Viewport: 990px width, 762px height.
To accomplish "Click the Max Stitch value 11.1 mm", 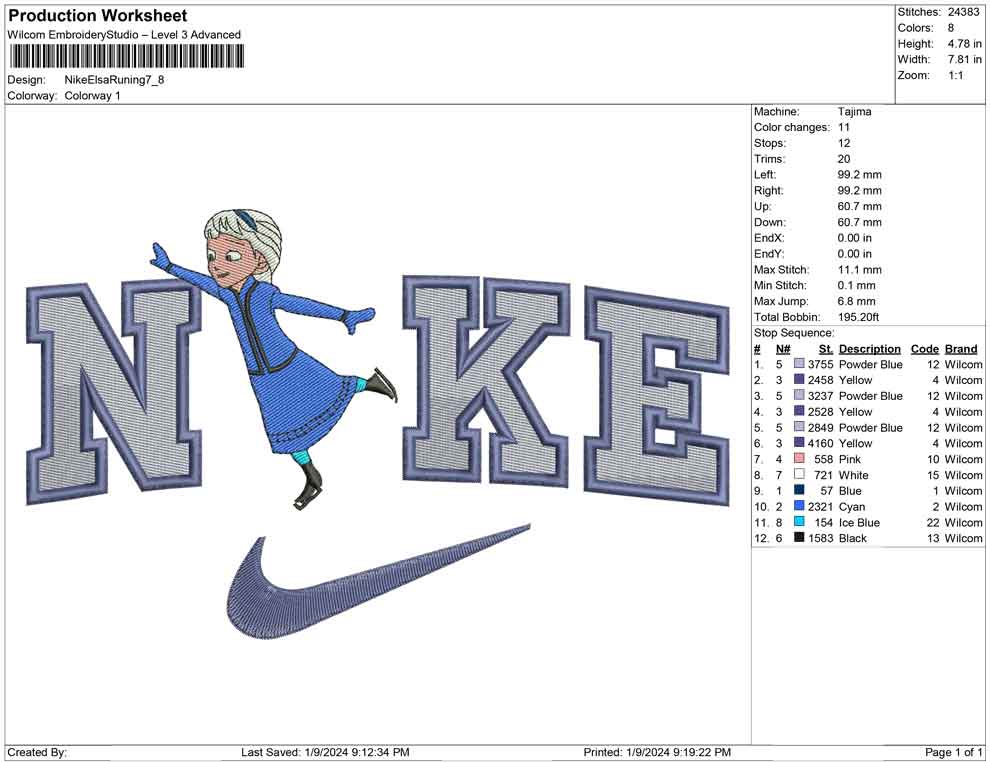I will click(859, 270).
